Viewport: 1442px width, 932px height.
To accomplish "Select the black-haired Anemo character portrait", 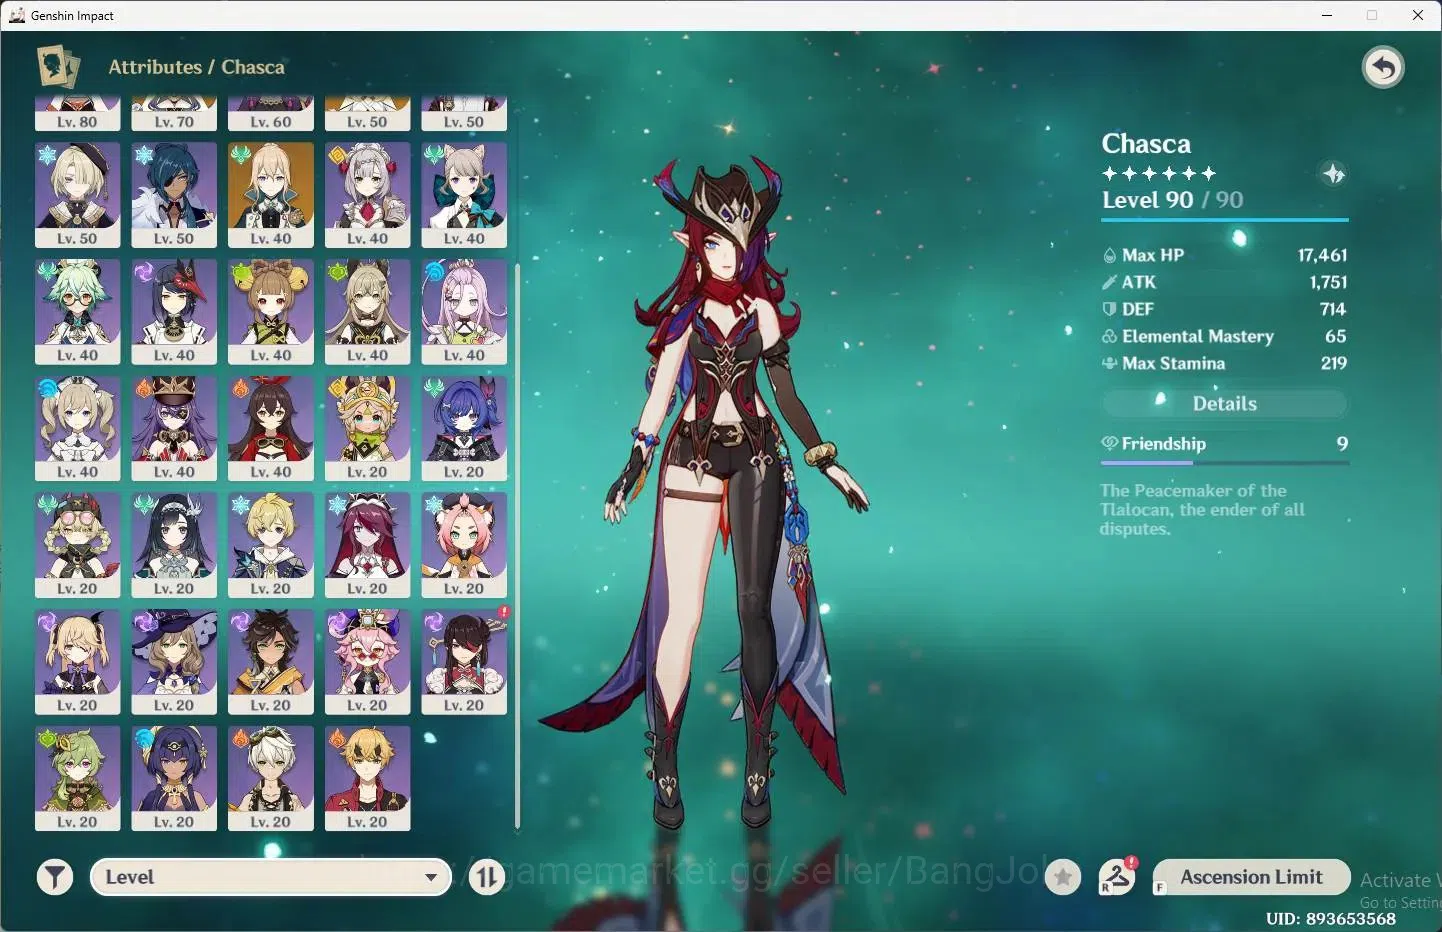I will [174, 545].
